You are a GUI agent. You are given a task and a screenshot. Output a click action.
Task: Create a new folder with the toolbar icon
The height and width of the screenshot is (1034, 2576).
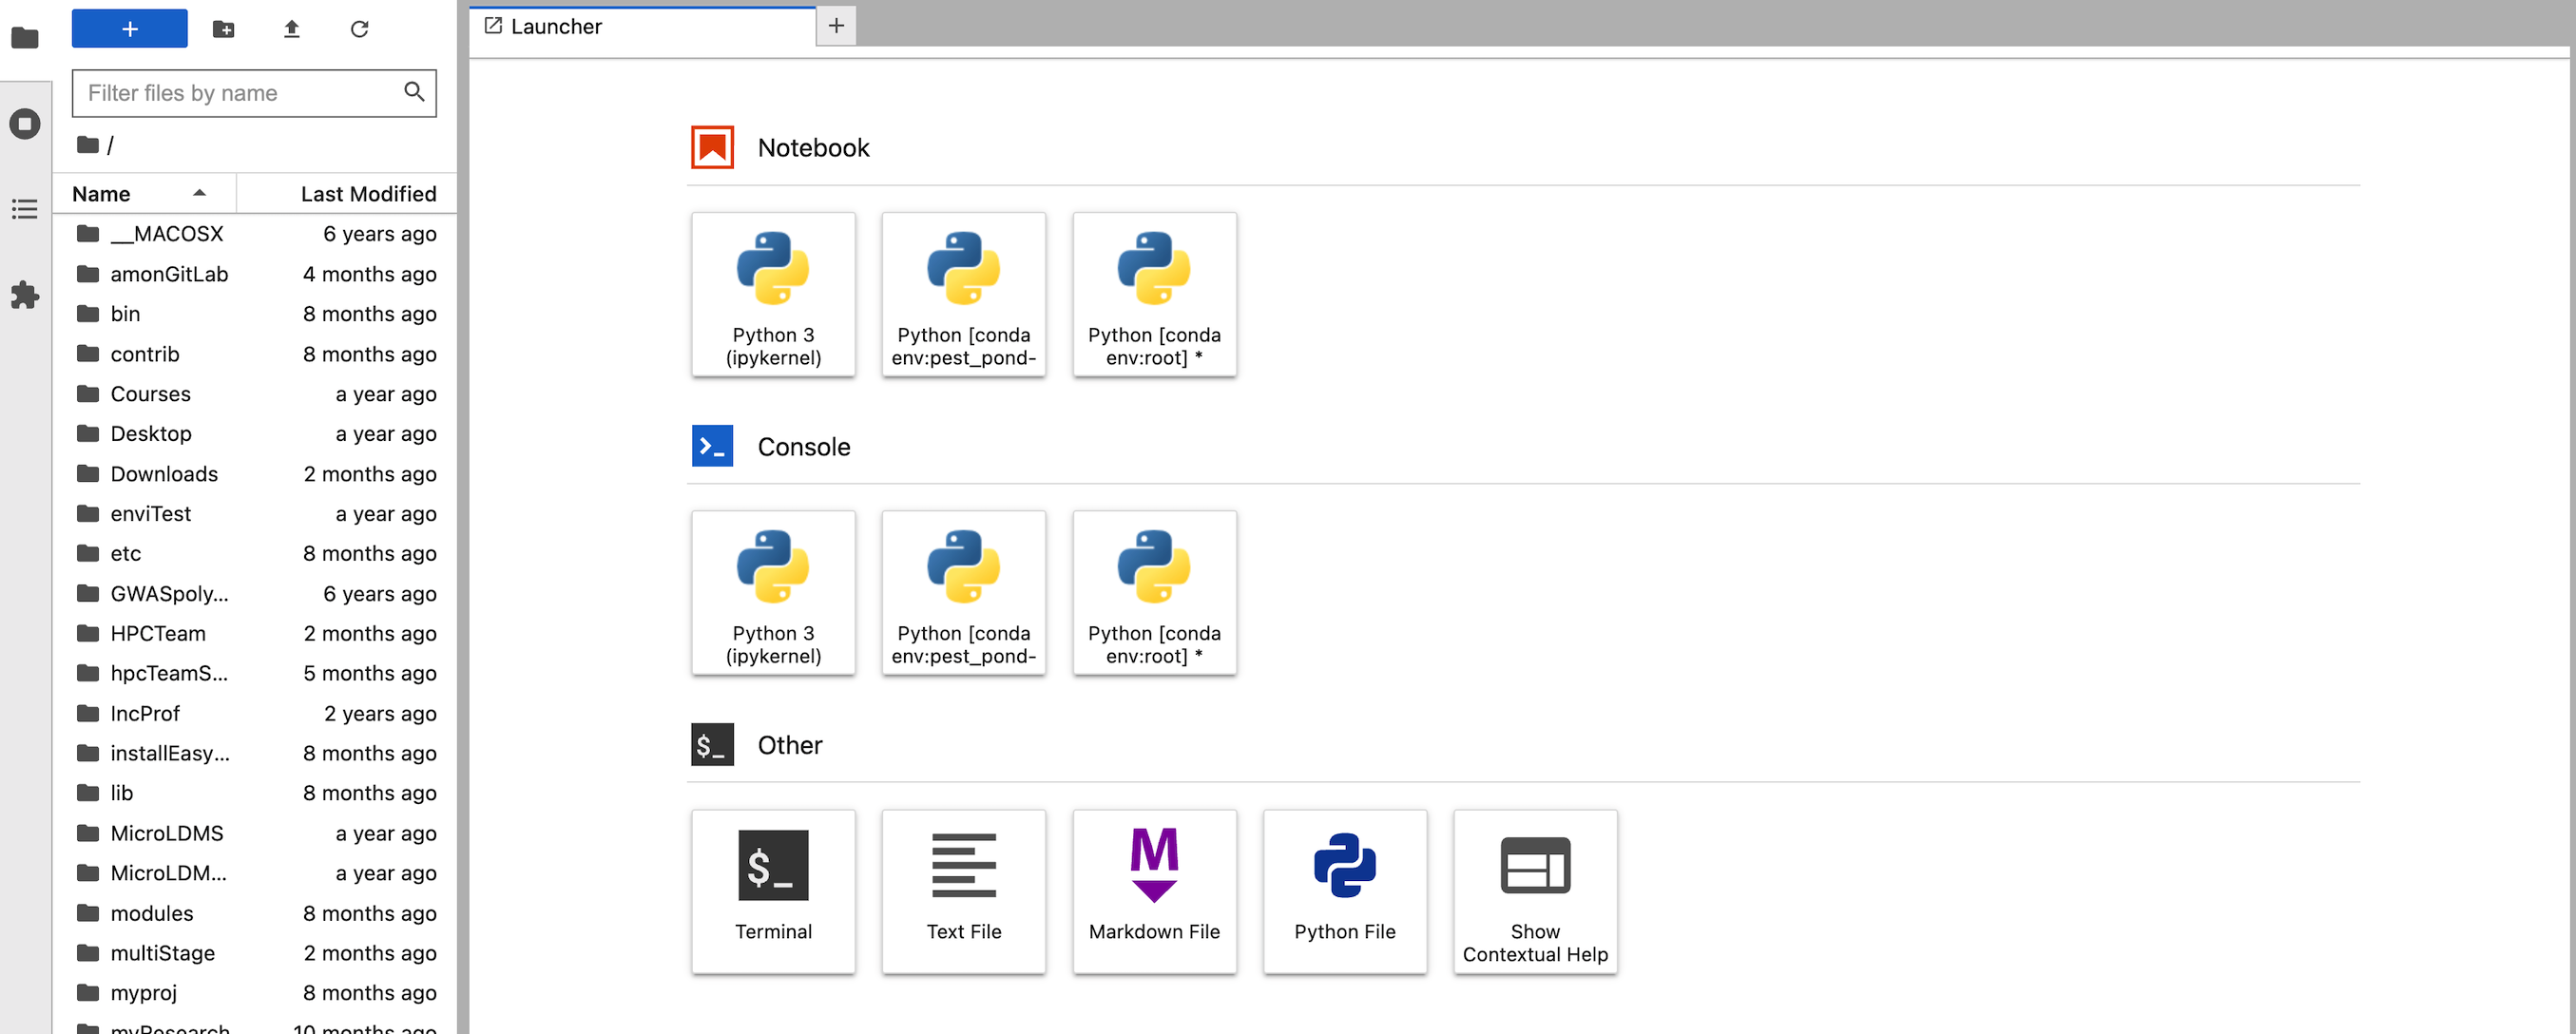coord(224,29)
